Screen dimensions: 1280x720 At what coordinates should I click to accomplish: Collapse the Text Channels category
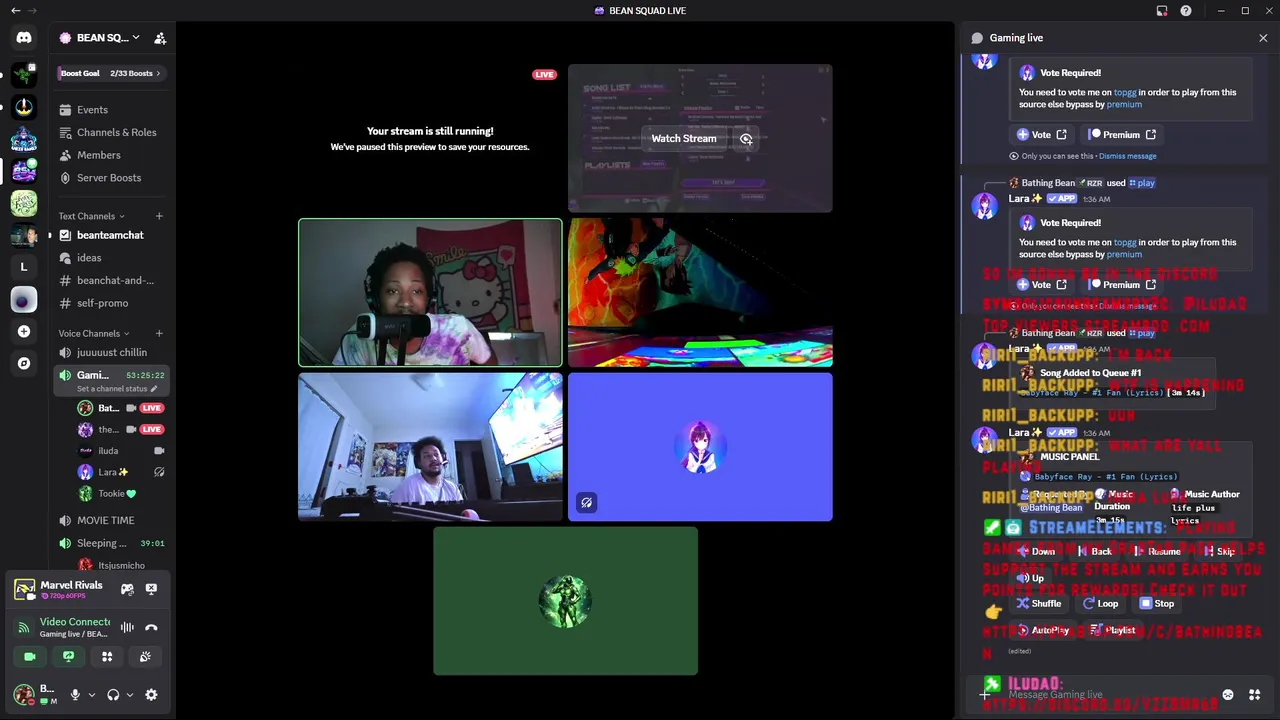91,216
